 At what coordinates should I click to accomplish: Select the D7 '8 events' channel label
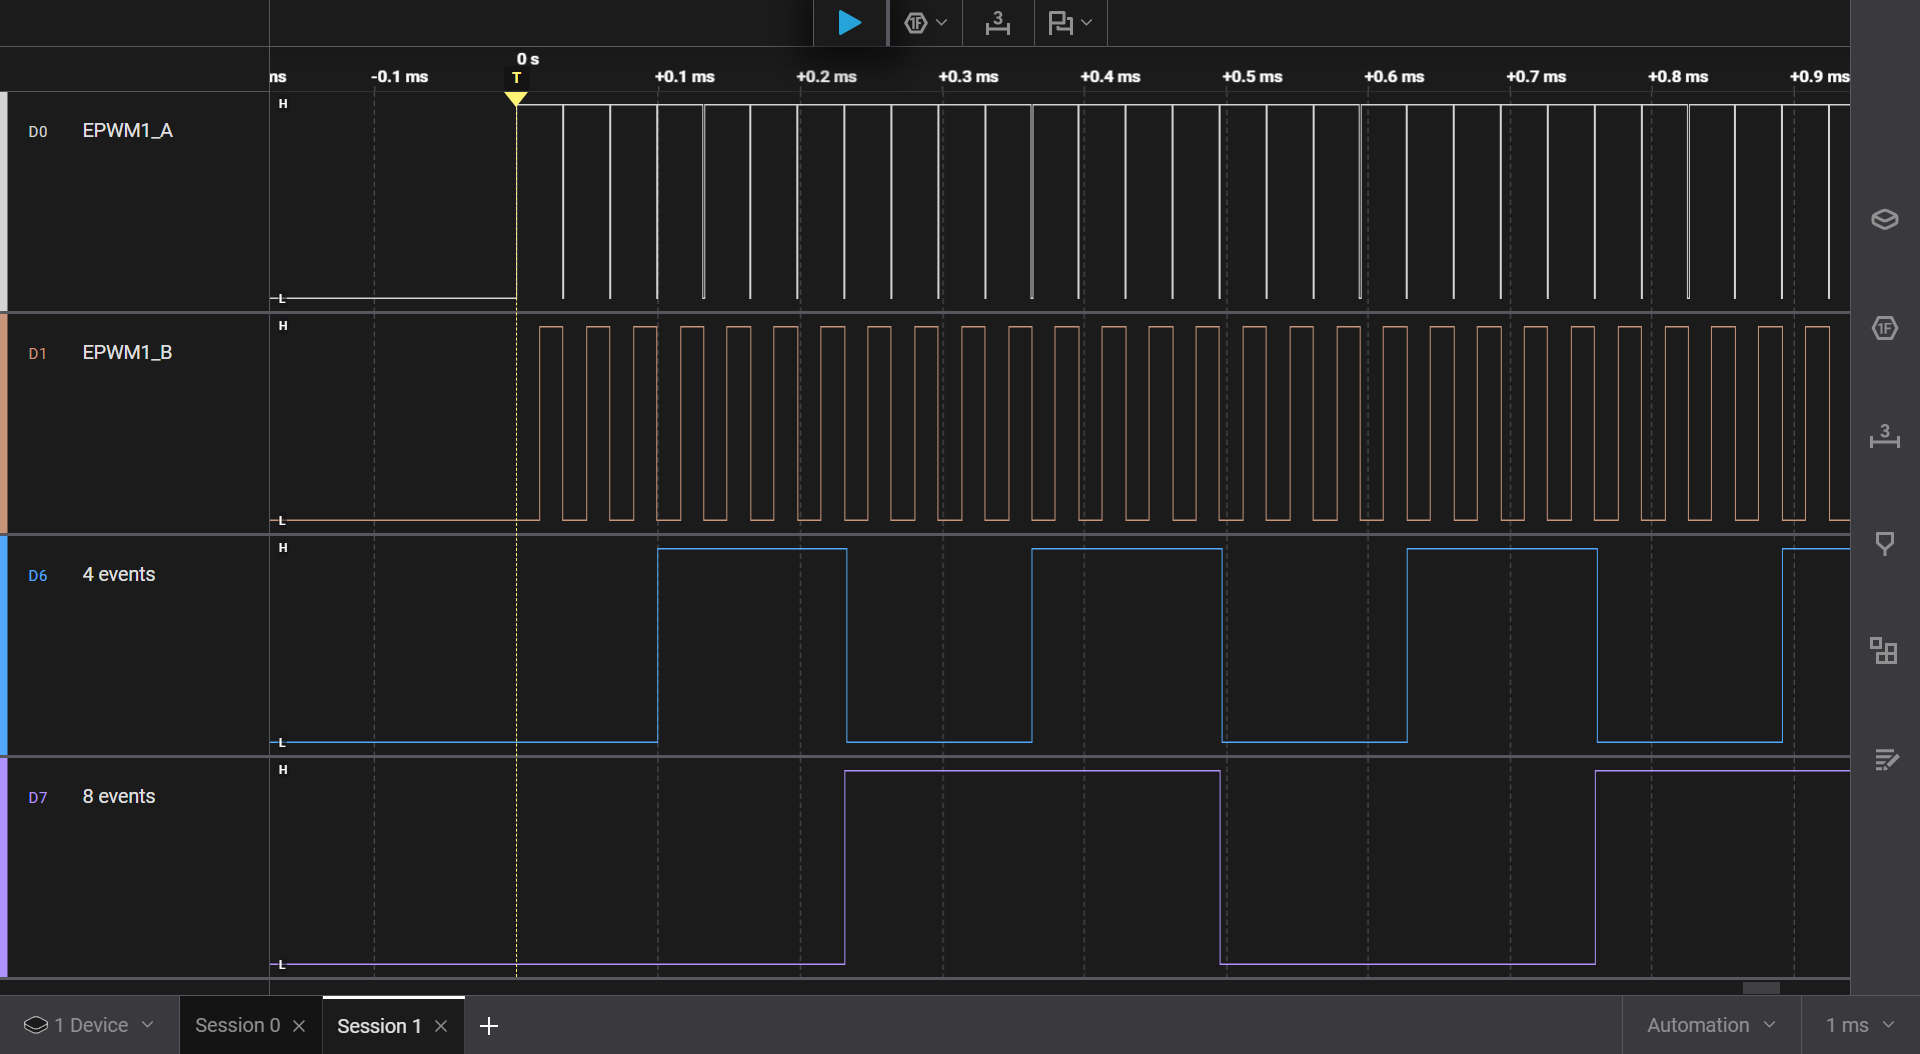click(x=119, y=797)
